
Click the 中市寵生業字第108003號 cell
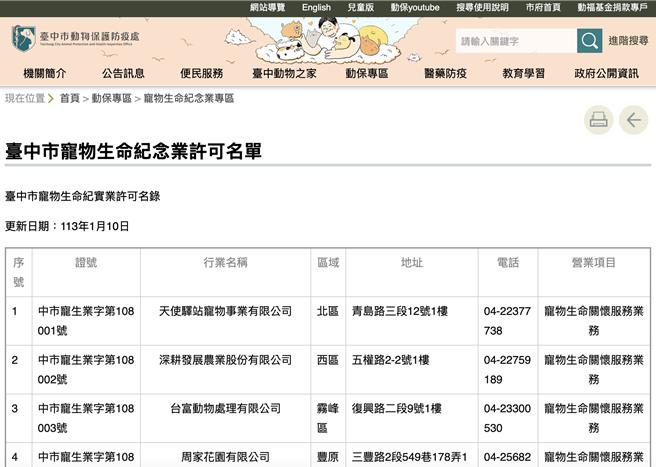[x=86, y=418]
